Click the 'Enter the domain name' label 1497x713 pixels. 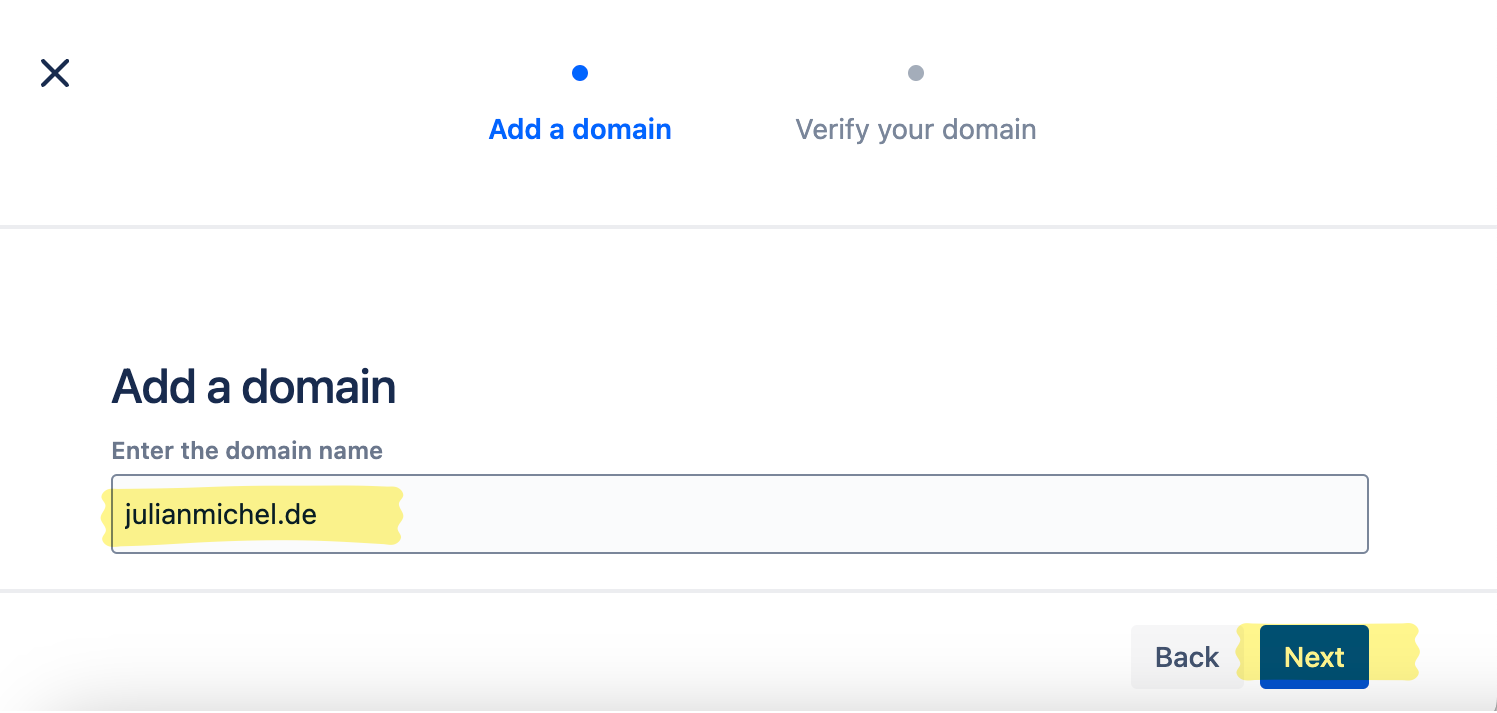click(247, 450)
